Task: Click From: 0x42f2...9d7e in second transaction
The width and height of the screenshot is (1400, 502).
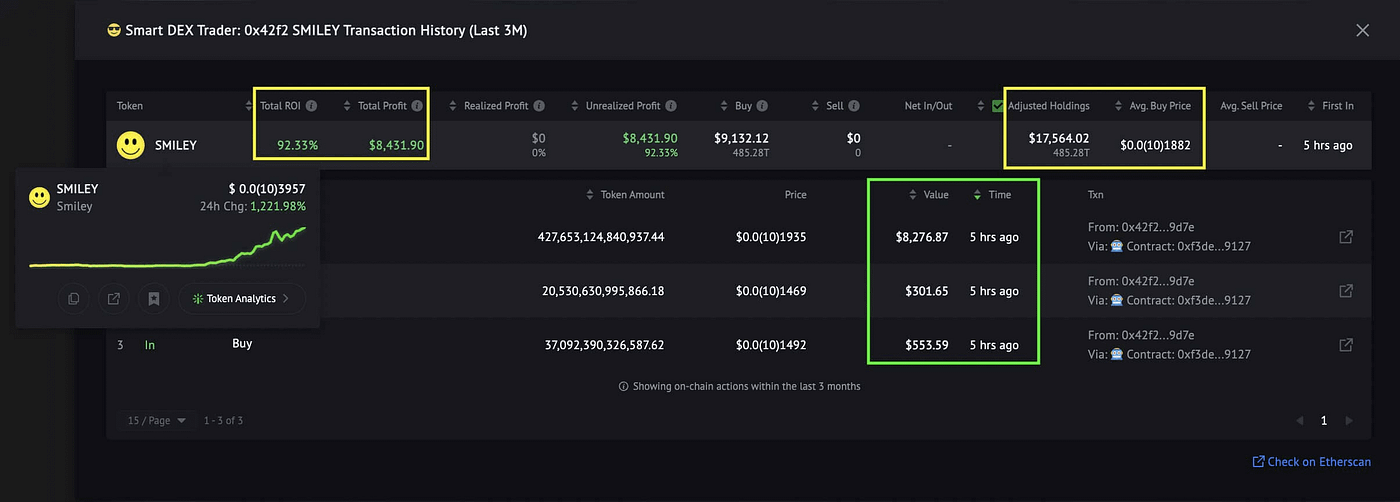Action: coord(1141,281)
